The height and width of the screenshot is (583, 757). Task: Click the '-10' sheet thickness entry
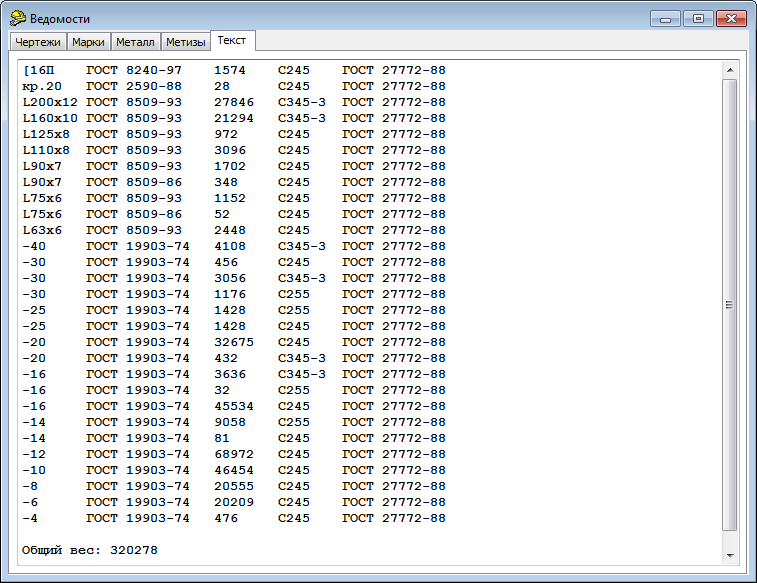pos(34,470)
